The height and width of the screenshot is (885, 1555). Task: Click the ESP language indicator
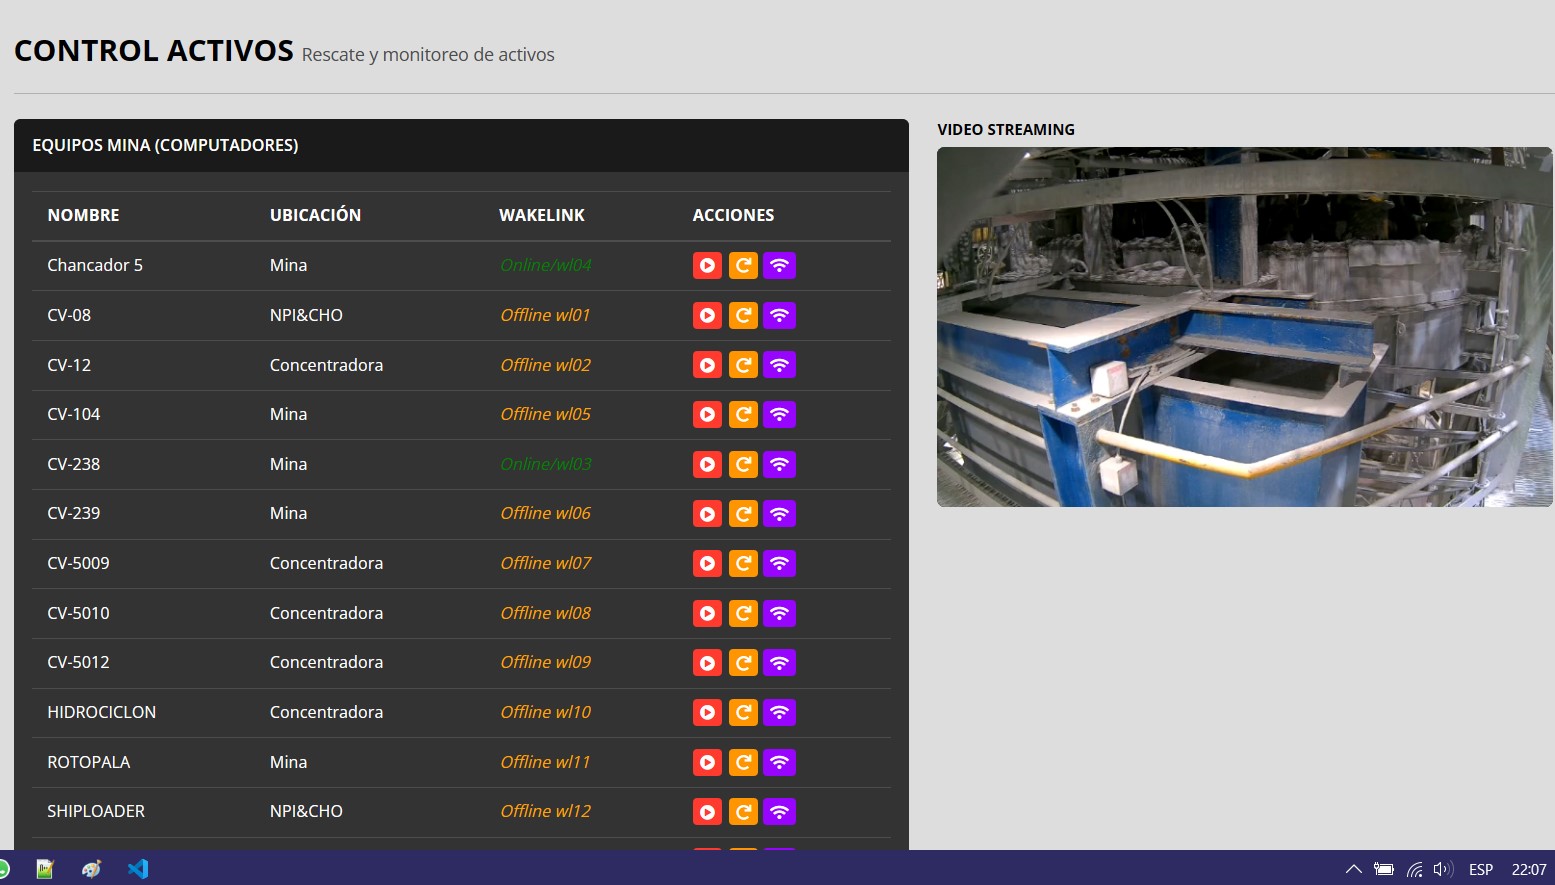tap(1480, 869)
